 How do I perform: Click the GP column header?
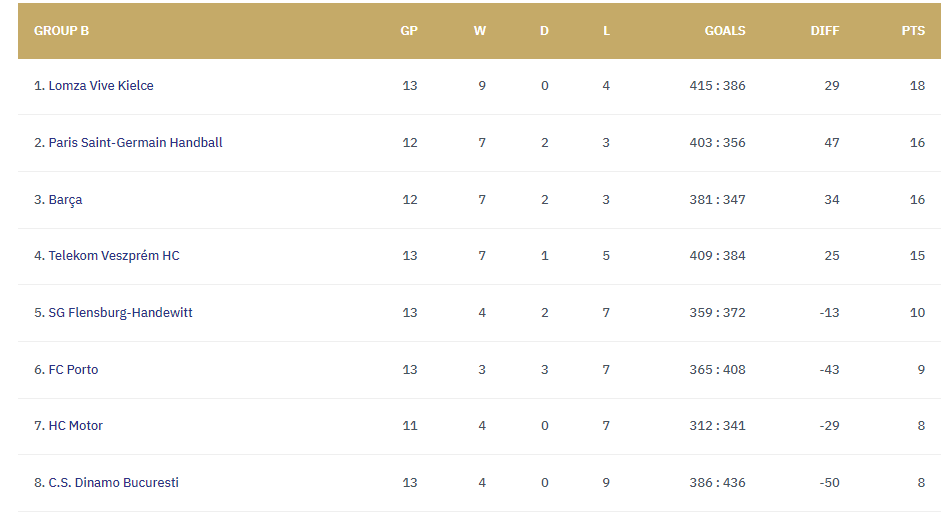click(x=409, y=31)
